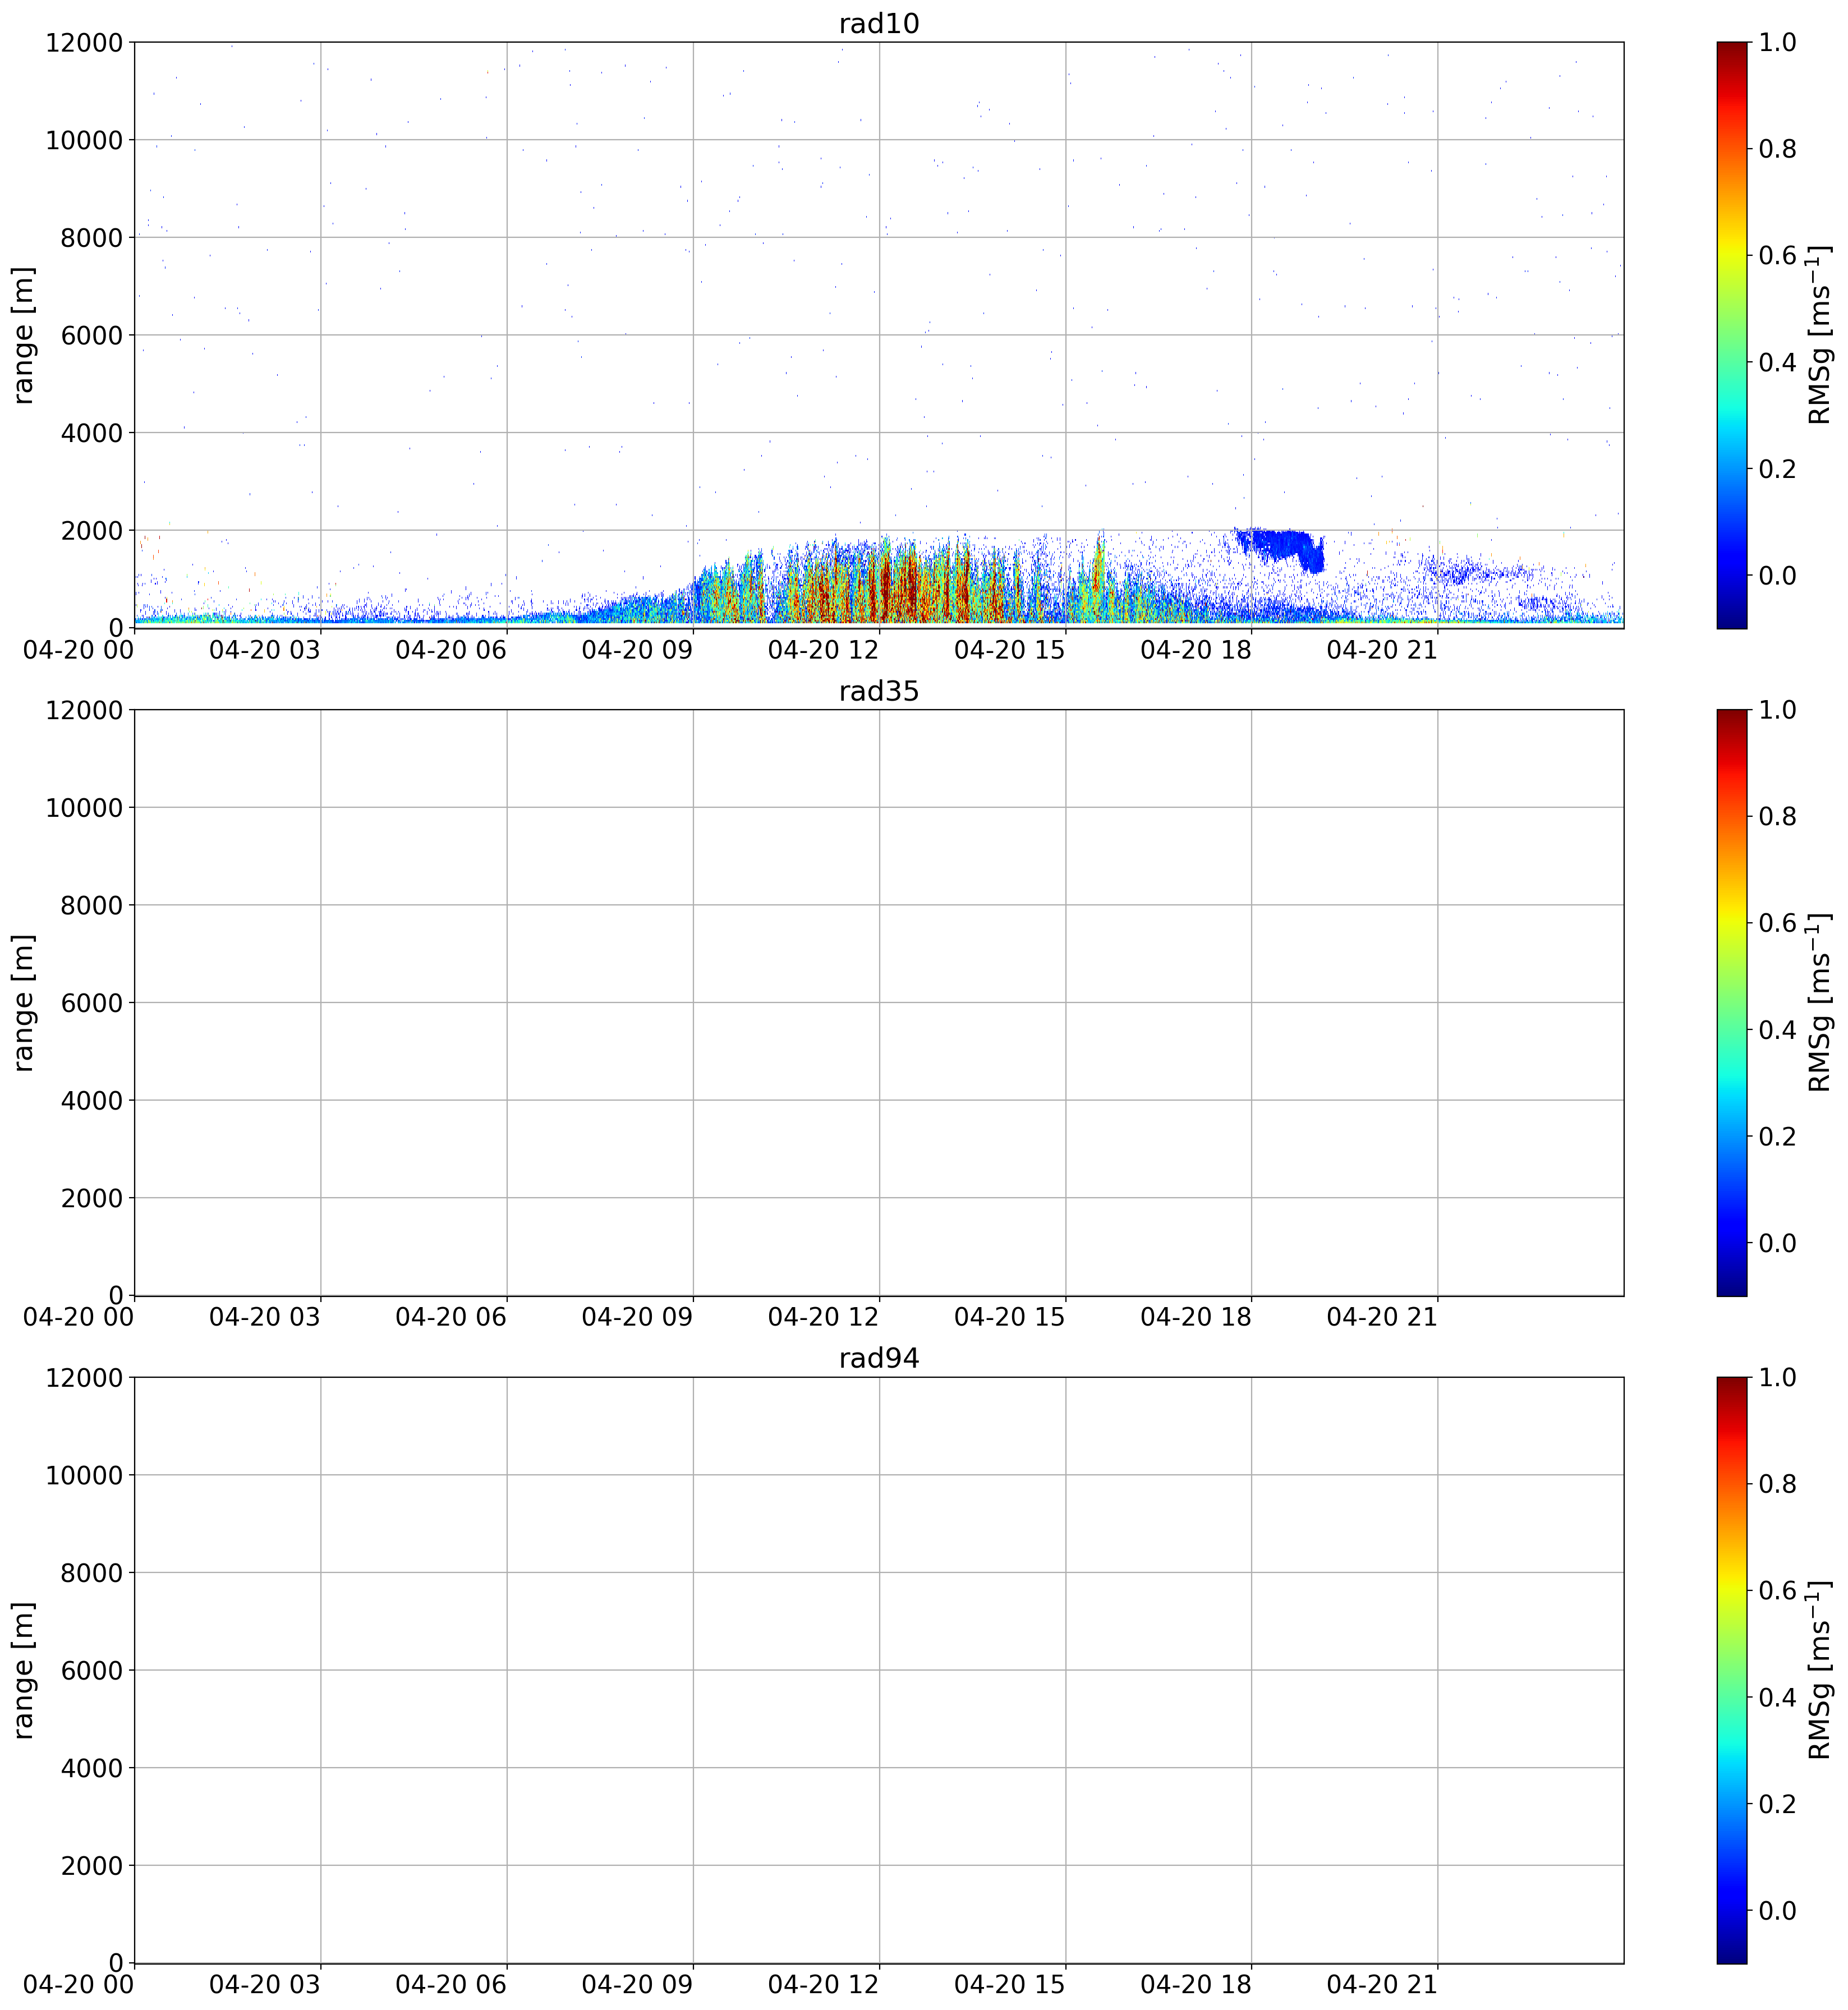
Task: Click the '04-20 21' time tick under rad35
Action: (x=1382, y=1317)
